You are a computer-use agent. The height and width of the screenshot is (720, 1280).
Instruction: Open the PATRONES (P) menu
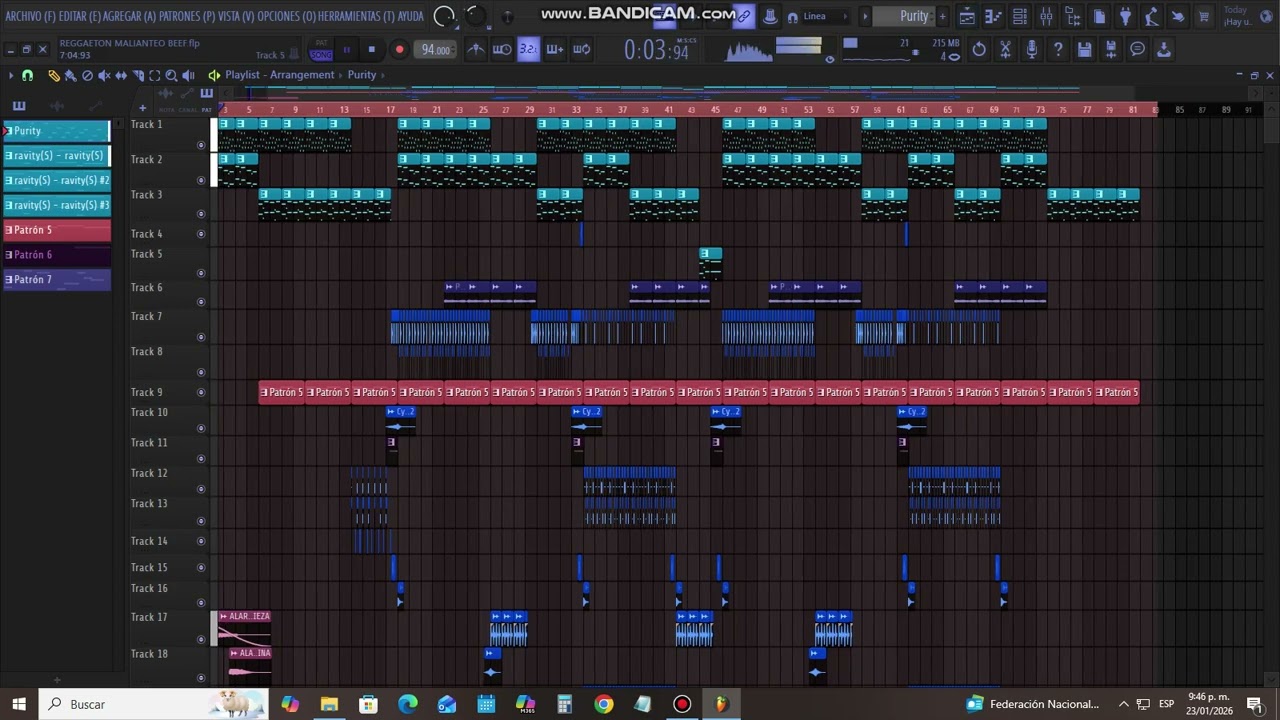pyautogui.click(x=187, y=16)
